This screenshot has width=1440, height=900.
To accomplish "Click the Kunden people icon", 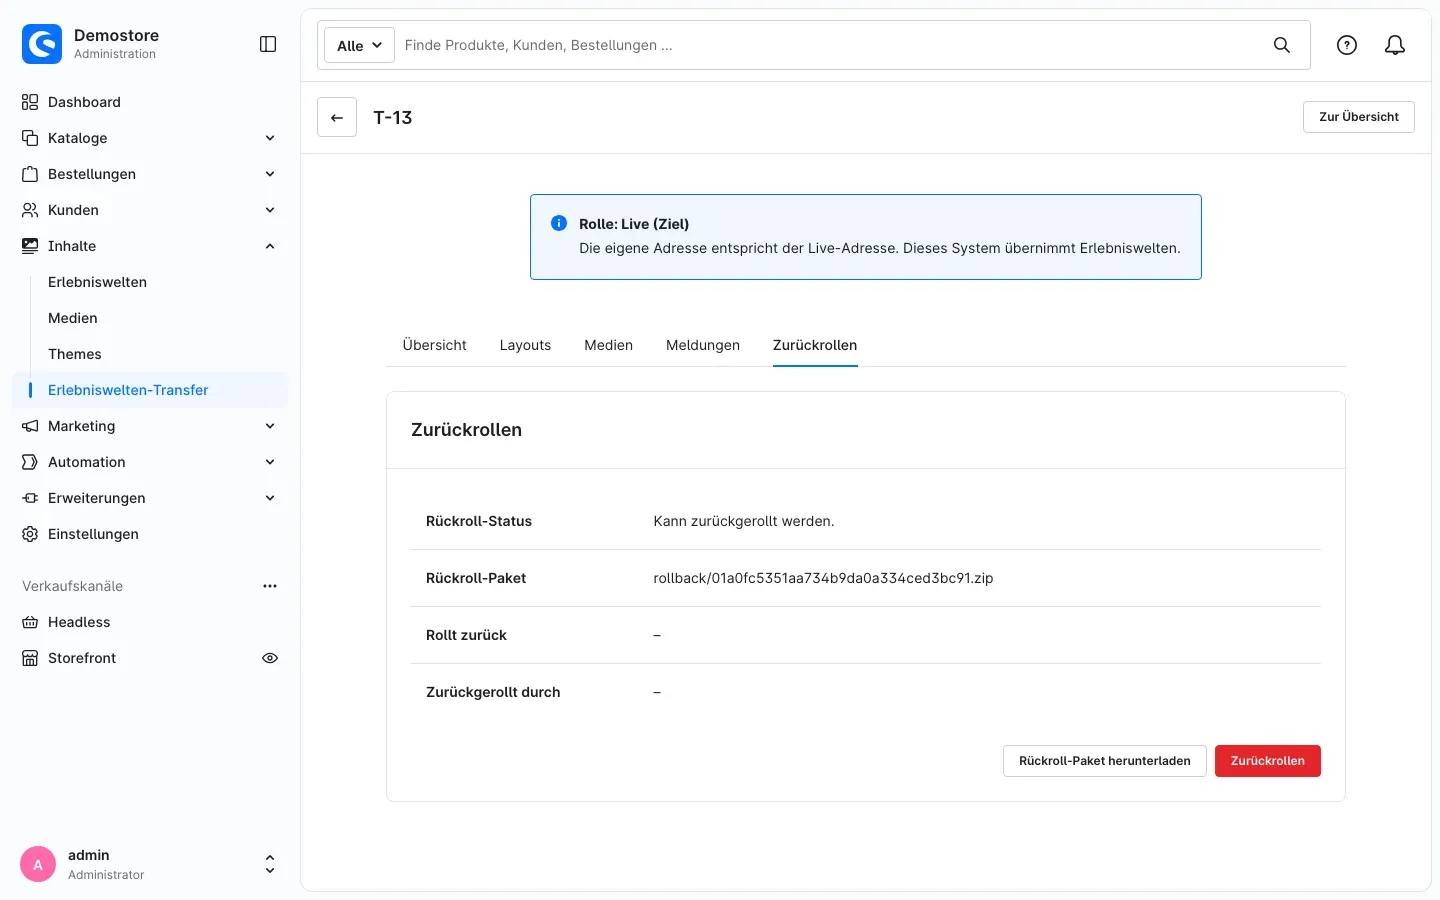I will pos(30,210).
